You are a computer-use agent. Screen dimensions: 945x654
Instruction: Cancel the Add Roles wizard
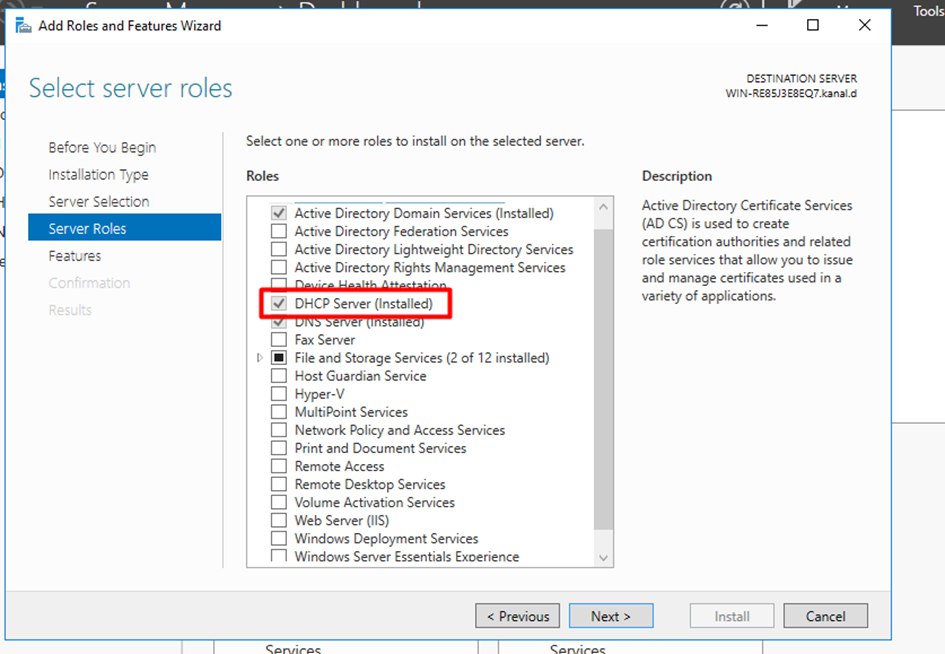coord(825,616)
